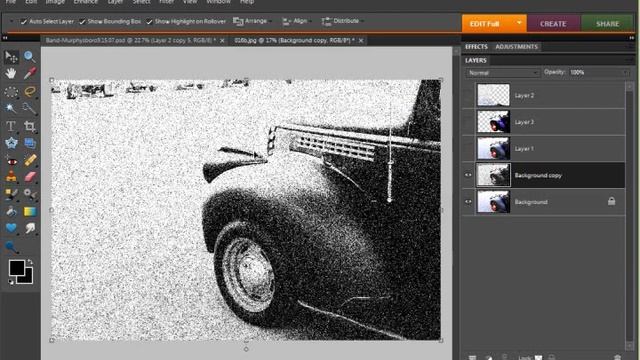Open the Filter menu
The width and height of the screenshot is (640, 360).
[166, 2]
